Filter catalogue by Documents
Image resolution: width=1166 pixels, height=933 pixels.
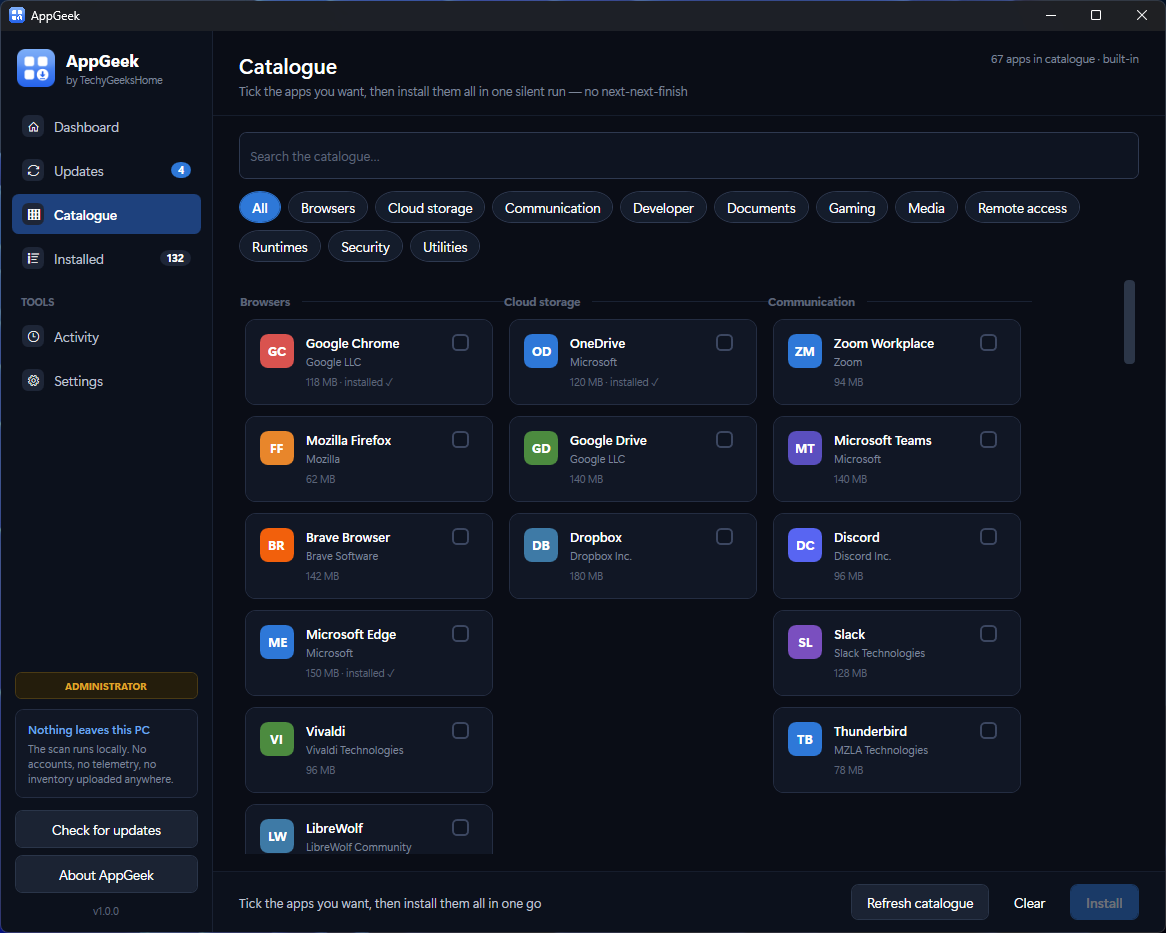tap(761, 208)
